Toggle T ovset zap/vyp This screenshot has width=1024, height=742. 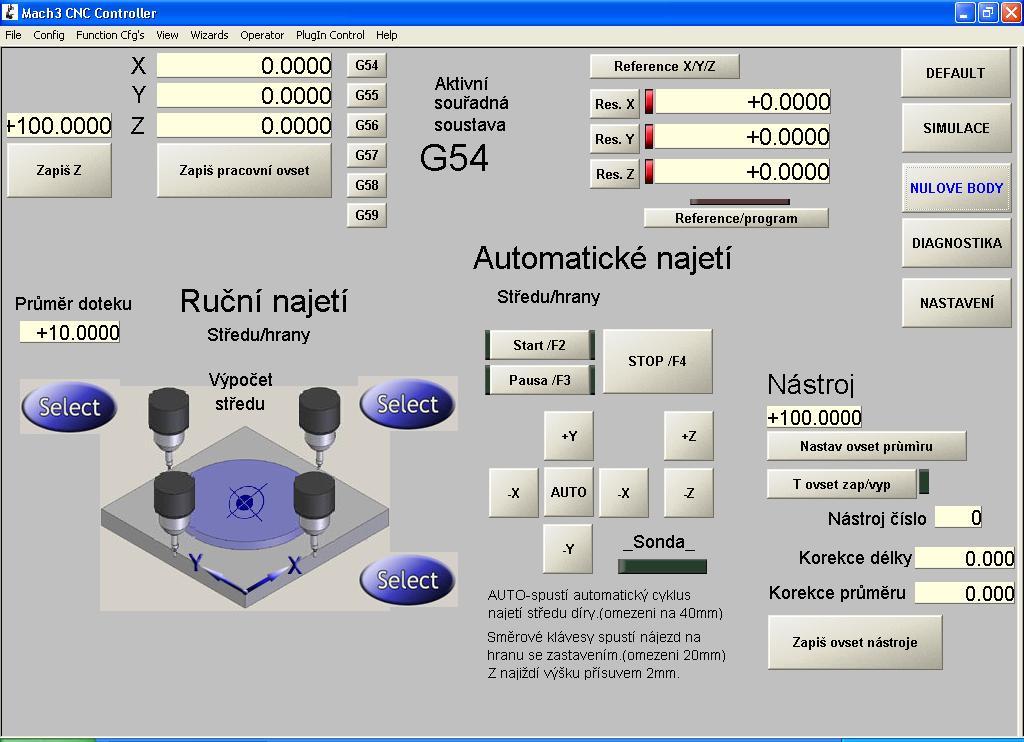[841, 484]
